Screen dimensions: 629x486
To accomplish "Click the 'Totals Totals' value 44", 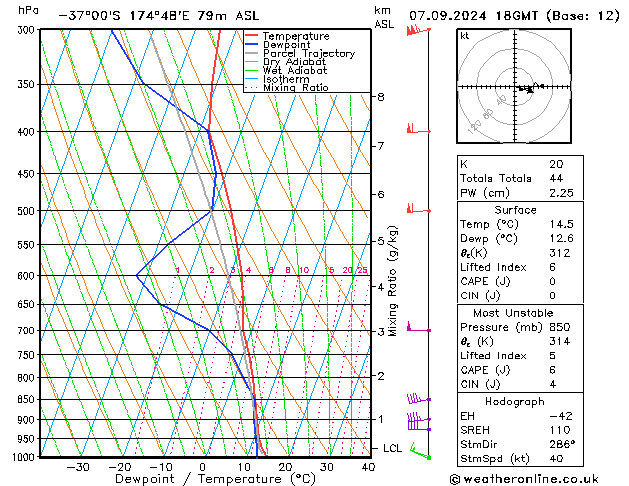I will (x=556, y=178).
